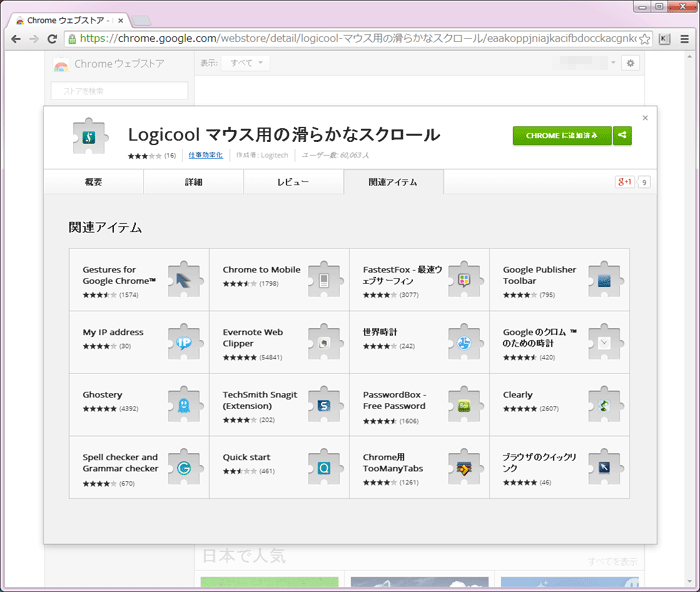Screen dimensions: 700x592
Task: Click the address bar URL
Action: [x=357, y=39]
